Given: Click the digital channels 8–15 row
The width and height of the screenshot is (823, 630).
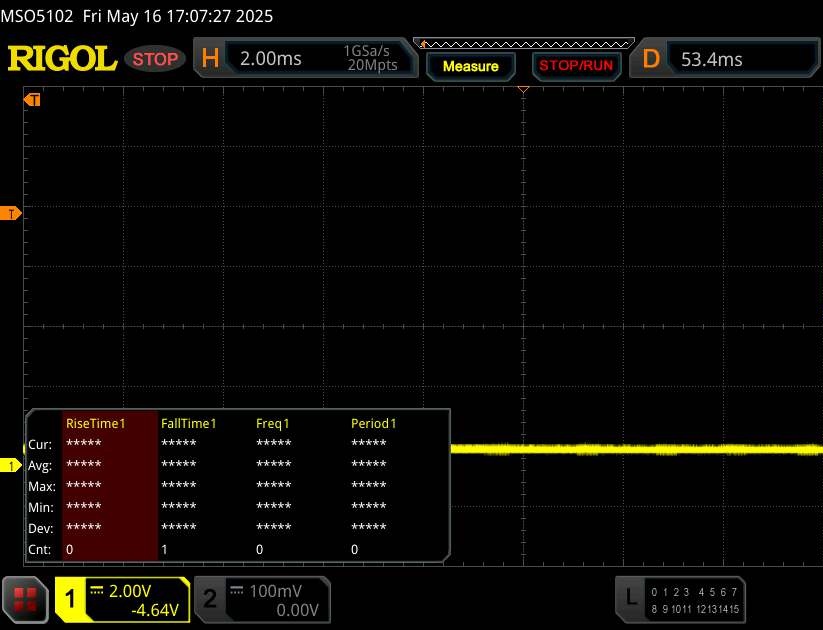Looking at the screenshot, I should 694,609.
